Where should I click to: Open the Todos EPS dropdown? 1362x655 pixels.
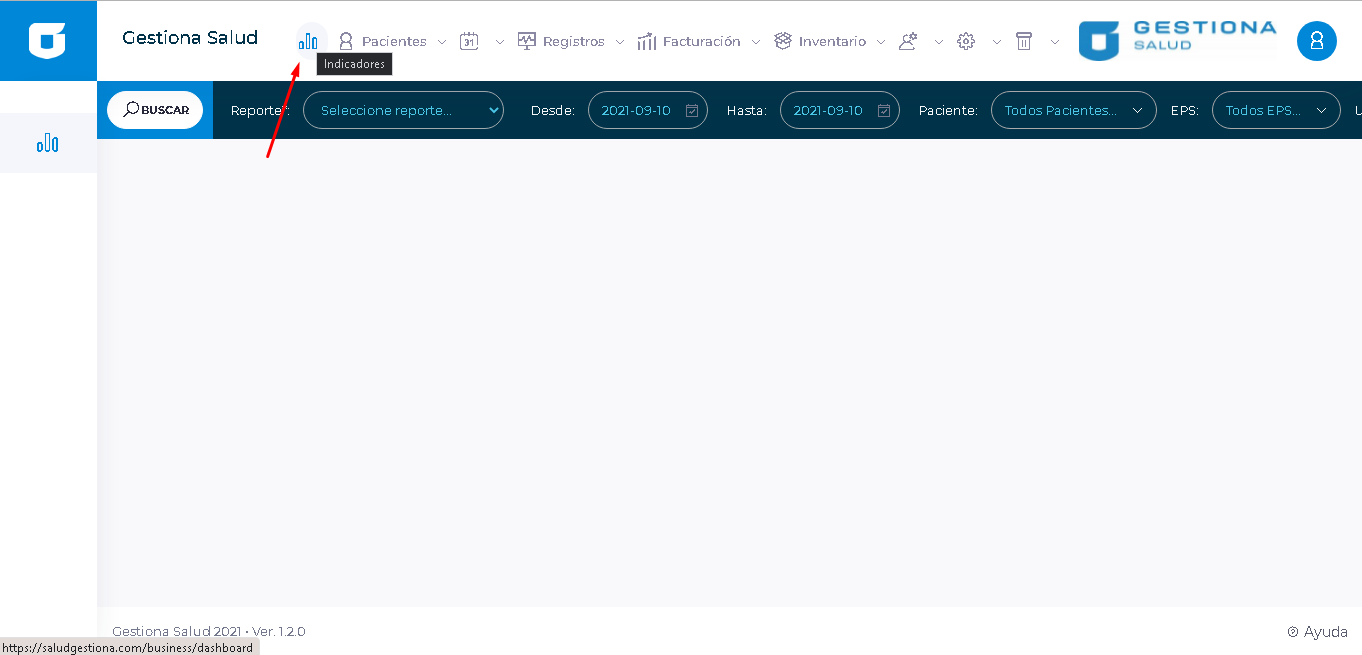(x=1275, y=111)
